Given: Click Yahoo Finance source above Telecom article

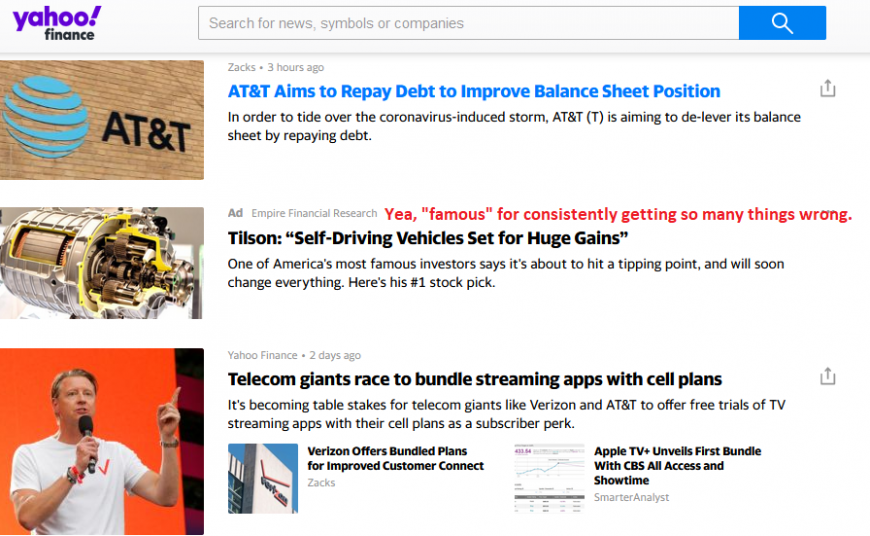Looking at the screenshot, I should coord(262,355).
